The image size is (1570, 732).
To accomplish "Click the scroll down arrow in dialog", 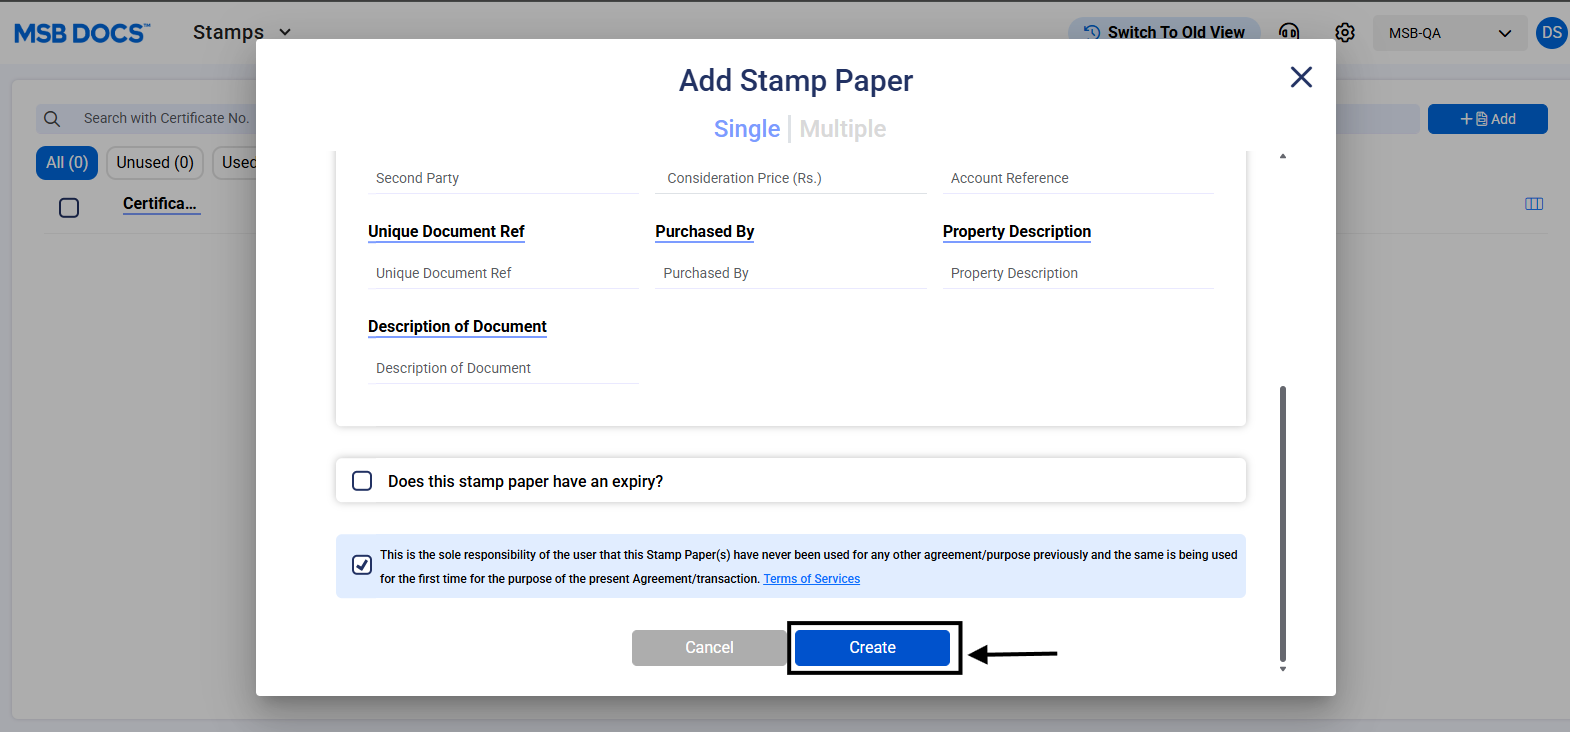I will click(x=1282, y=668).
